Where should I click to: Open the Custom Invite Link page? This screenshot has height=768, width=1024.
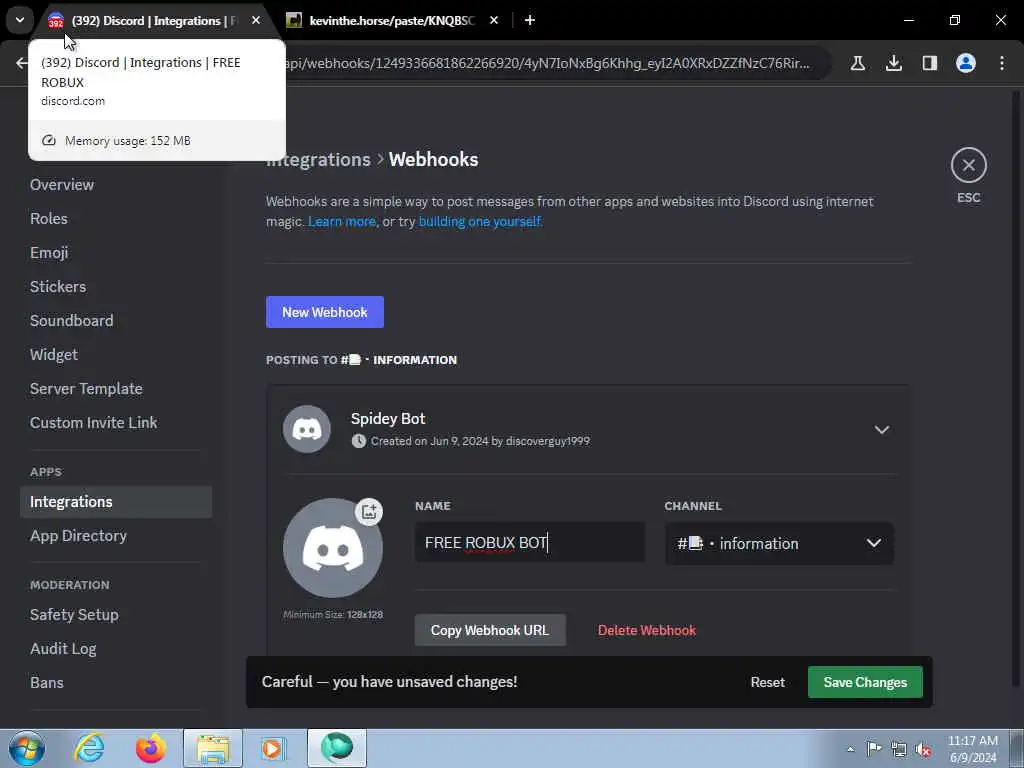[x=93, y=423]
